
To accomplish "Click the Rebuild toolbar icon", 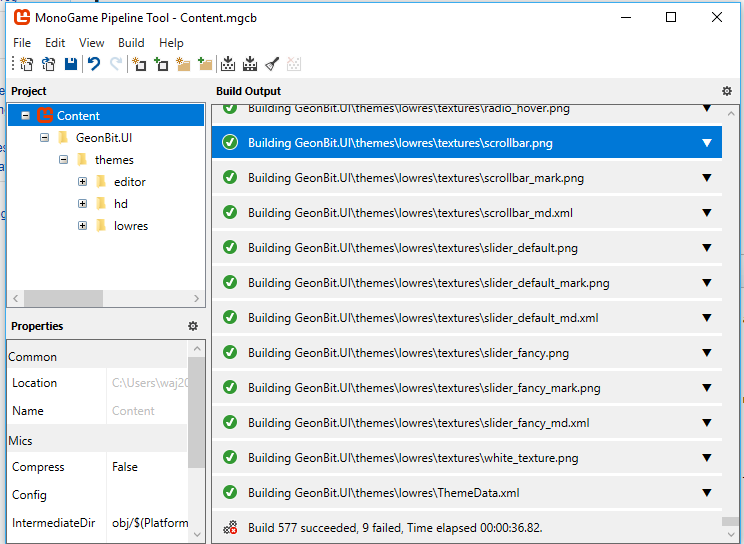I will click(x=250, y=64).
